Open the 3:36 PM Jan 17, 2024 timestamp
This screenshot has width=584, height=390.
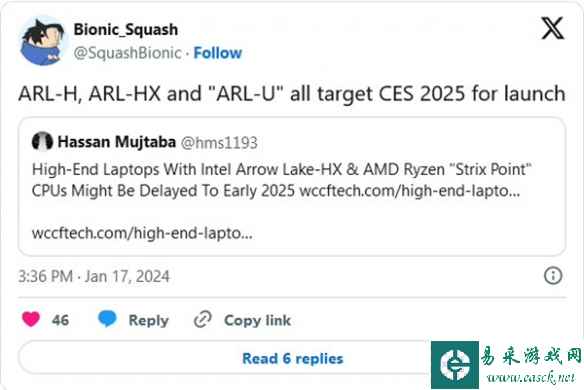coord(94,276)
